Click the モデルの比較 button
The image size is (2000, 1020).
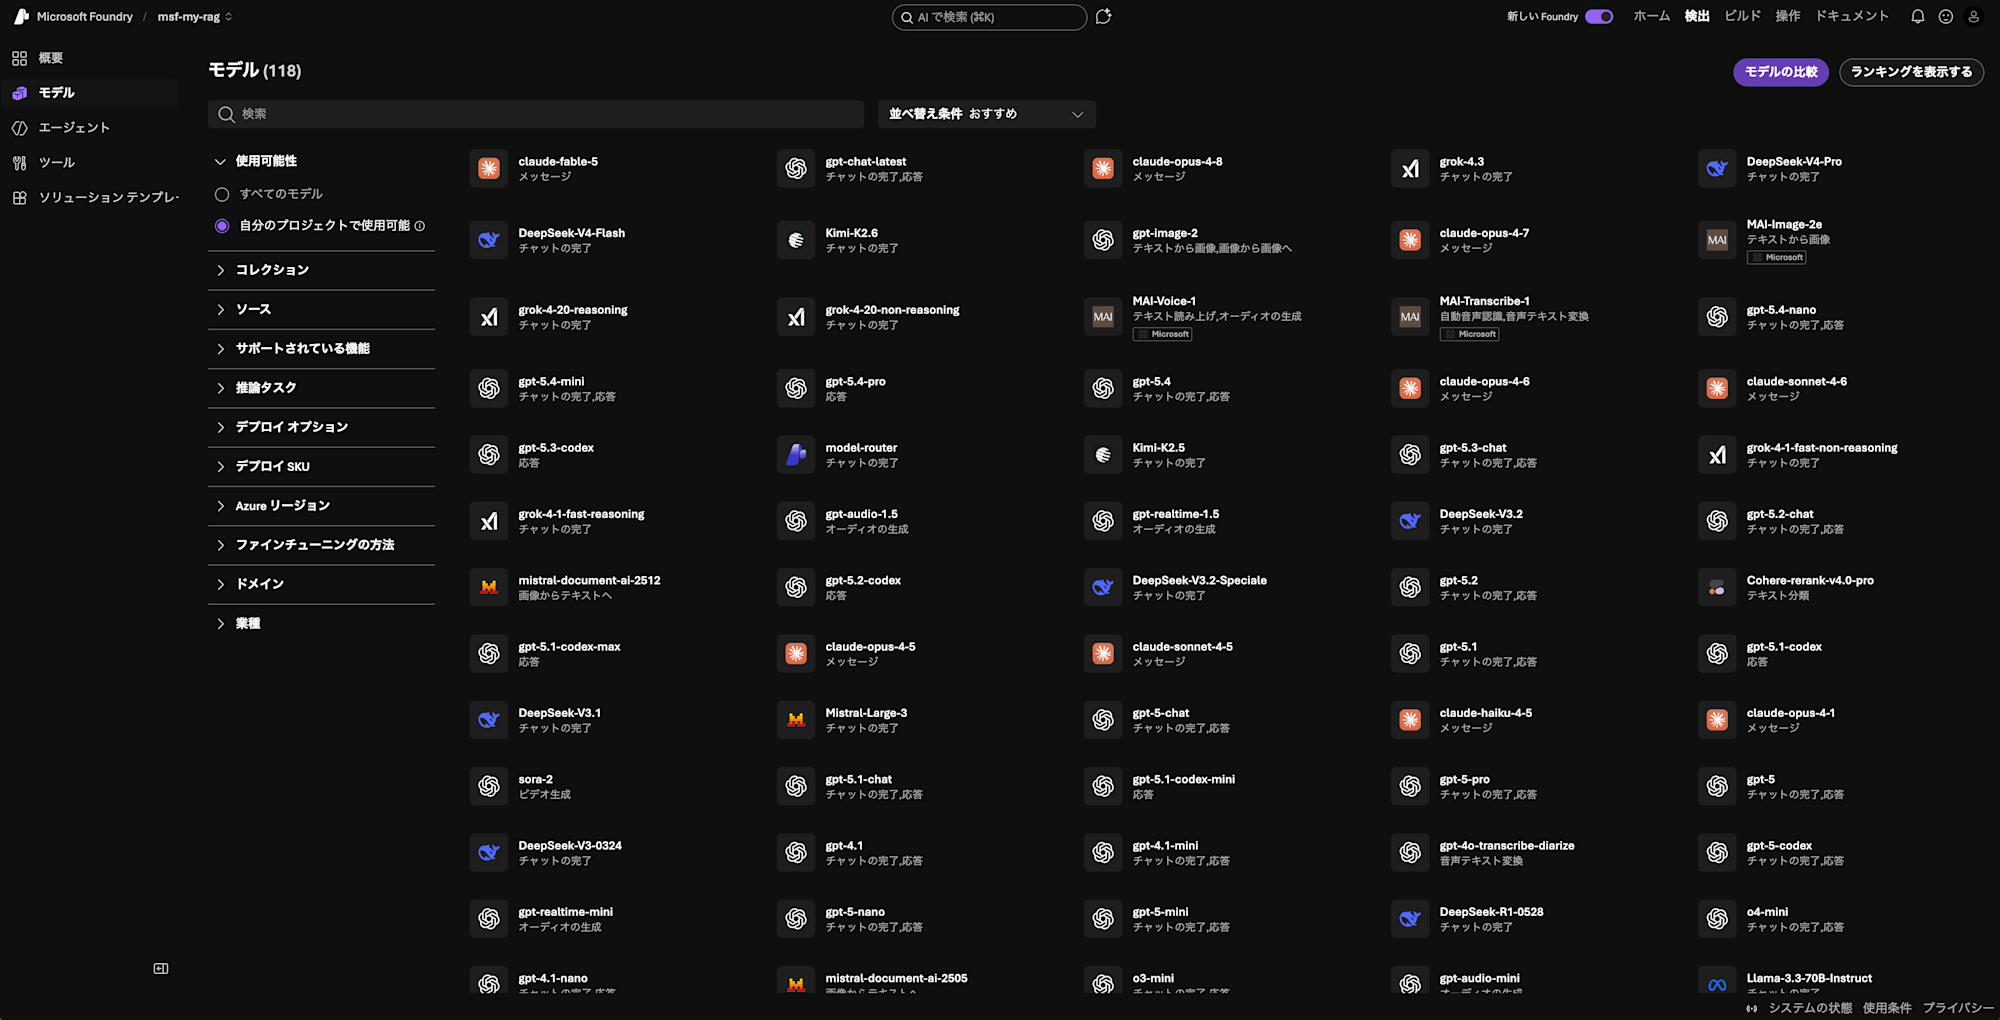click(1781, 72)
